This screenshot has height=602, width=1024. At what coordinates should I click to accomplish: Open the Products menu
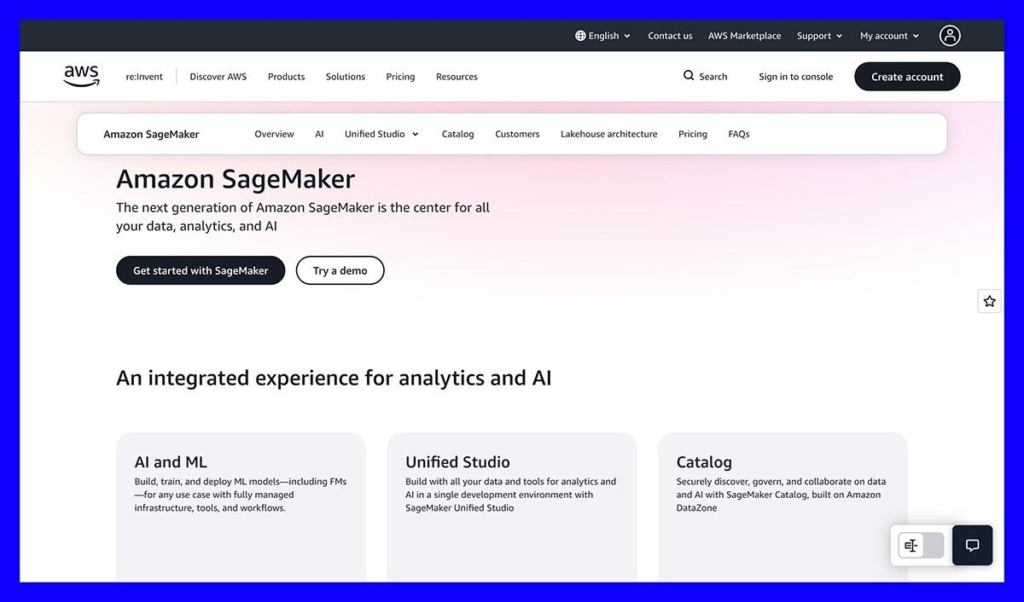click(x=286, y=76)
